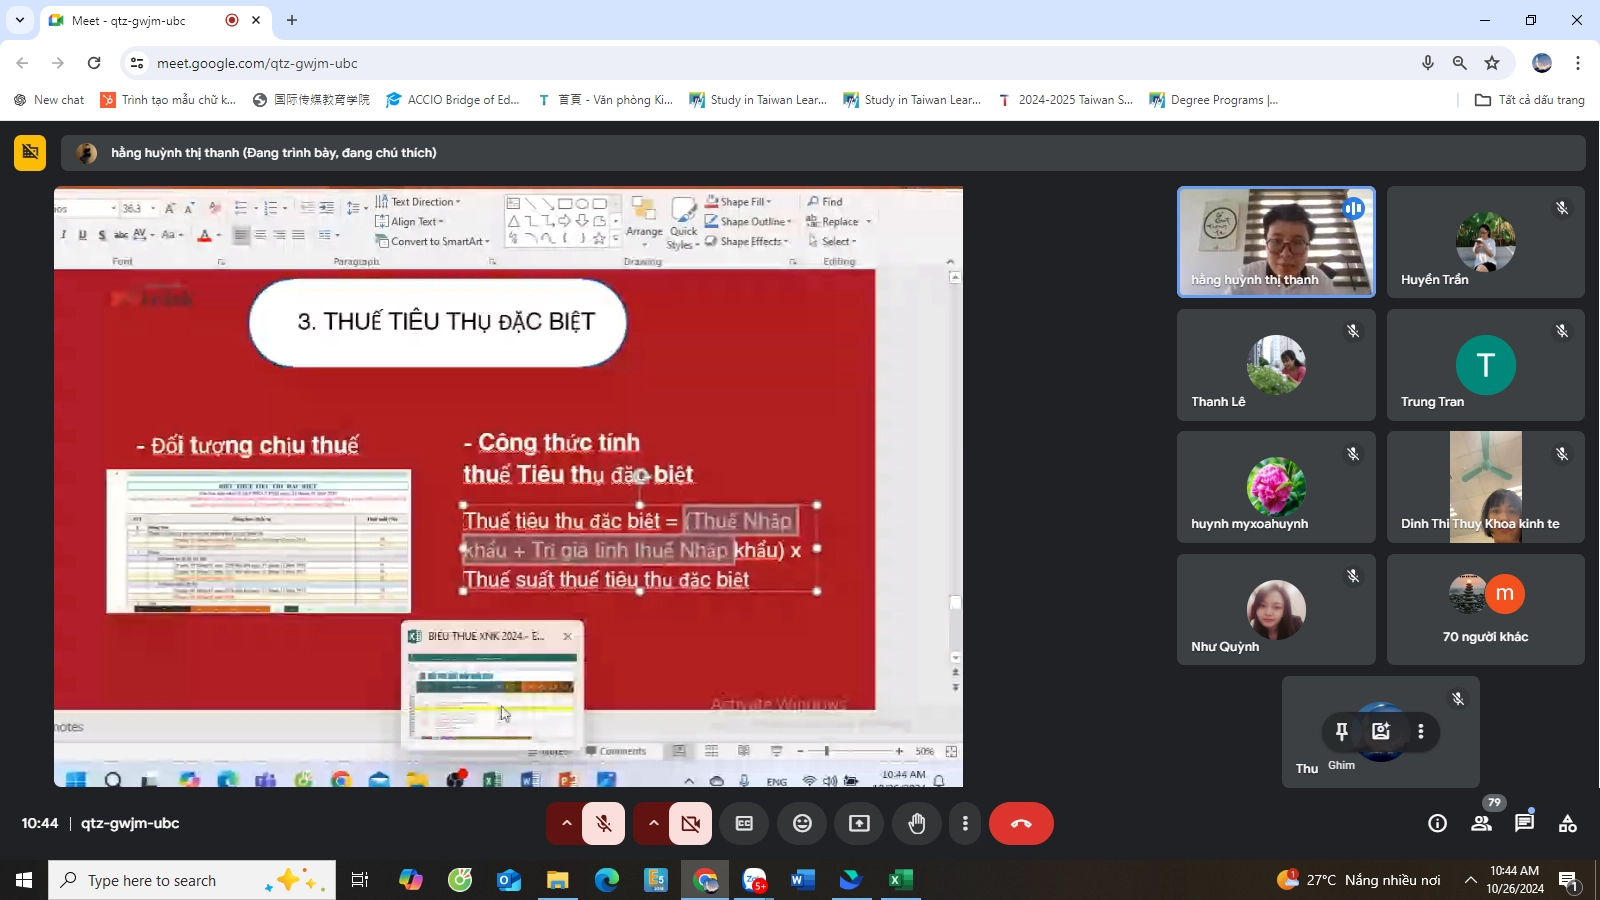The width and height of the screenshot is (1600, 900).
Task: Click the present screen icon
Action: [x=859, y=823]
